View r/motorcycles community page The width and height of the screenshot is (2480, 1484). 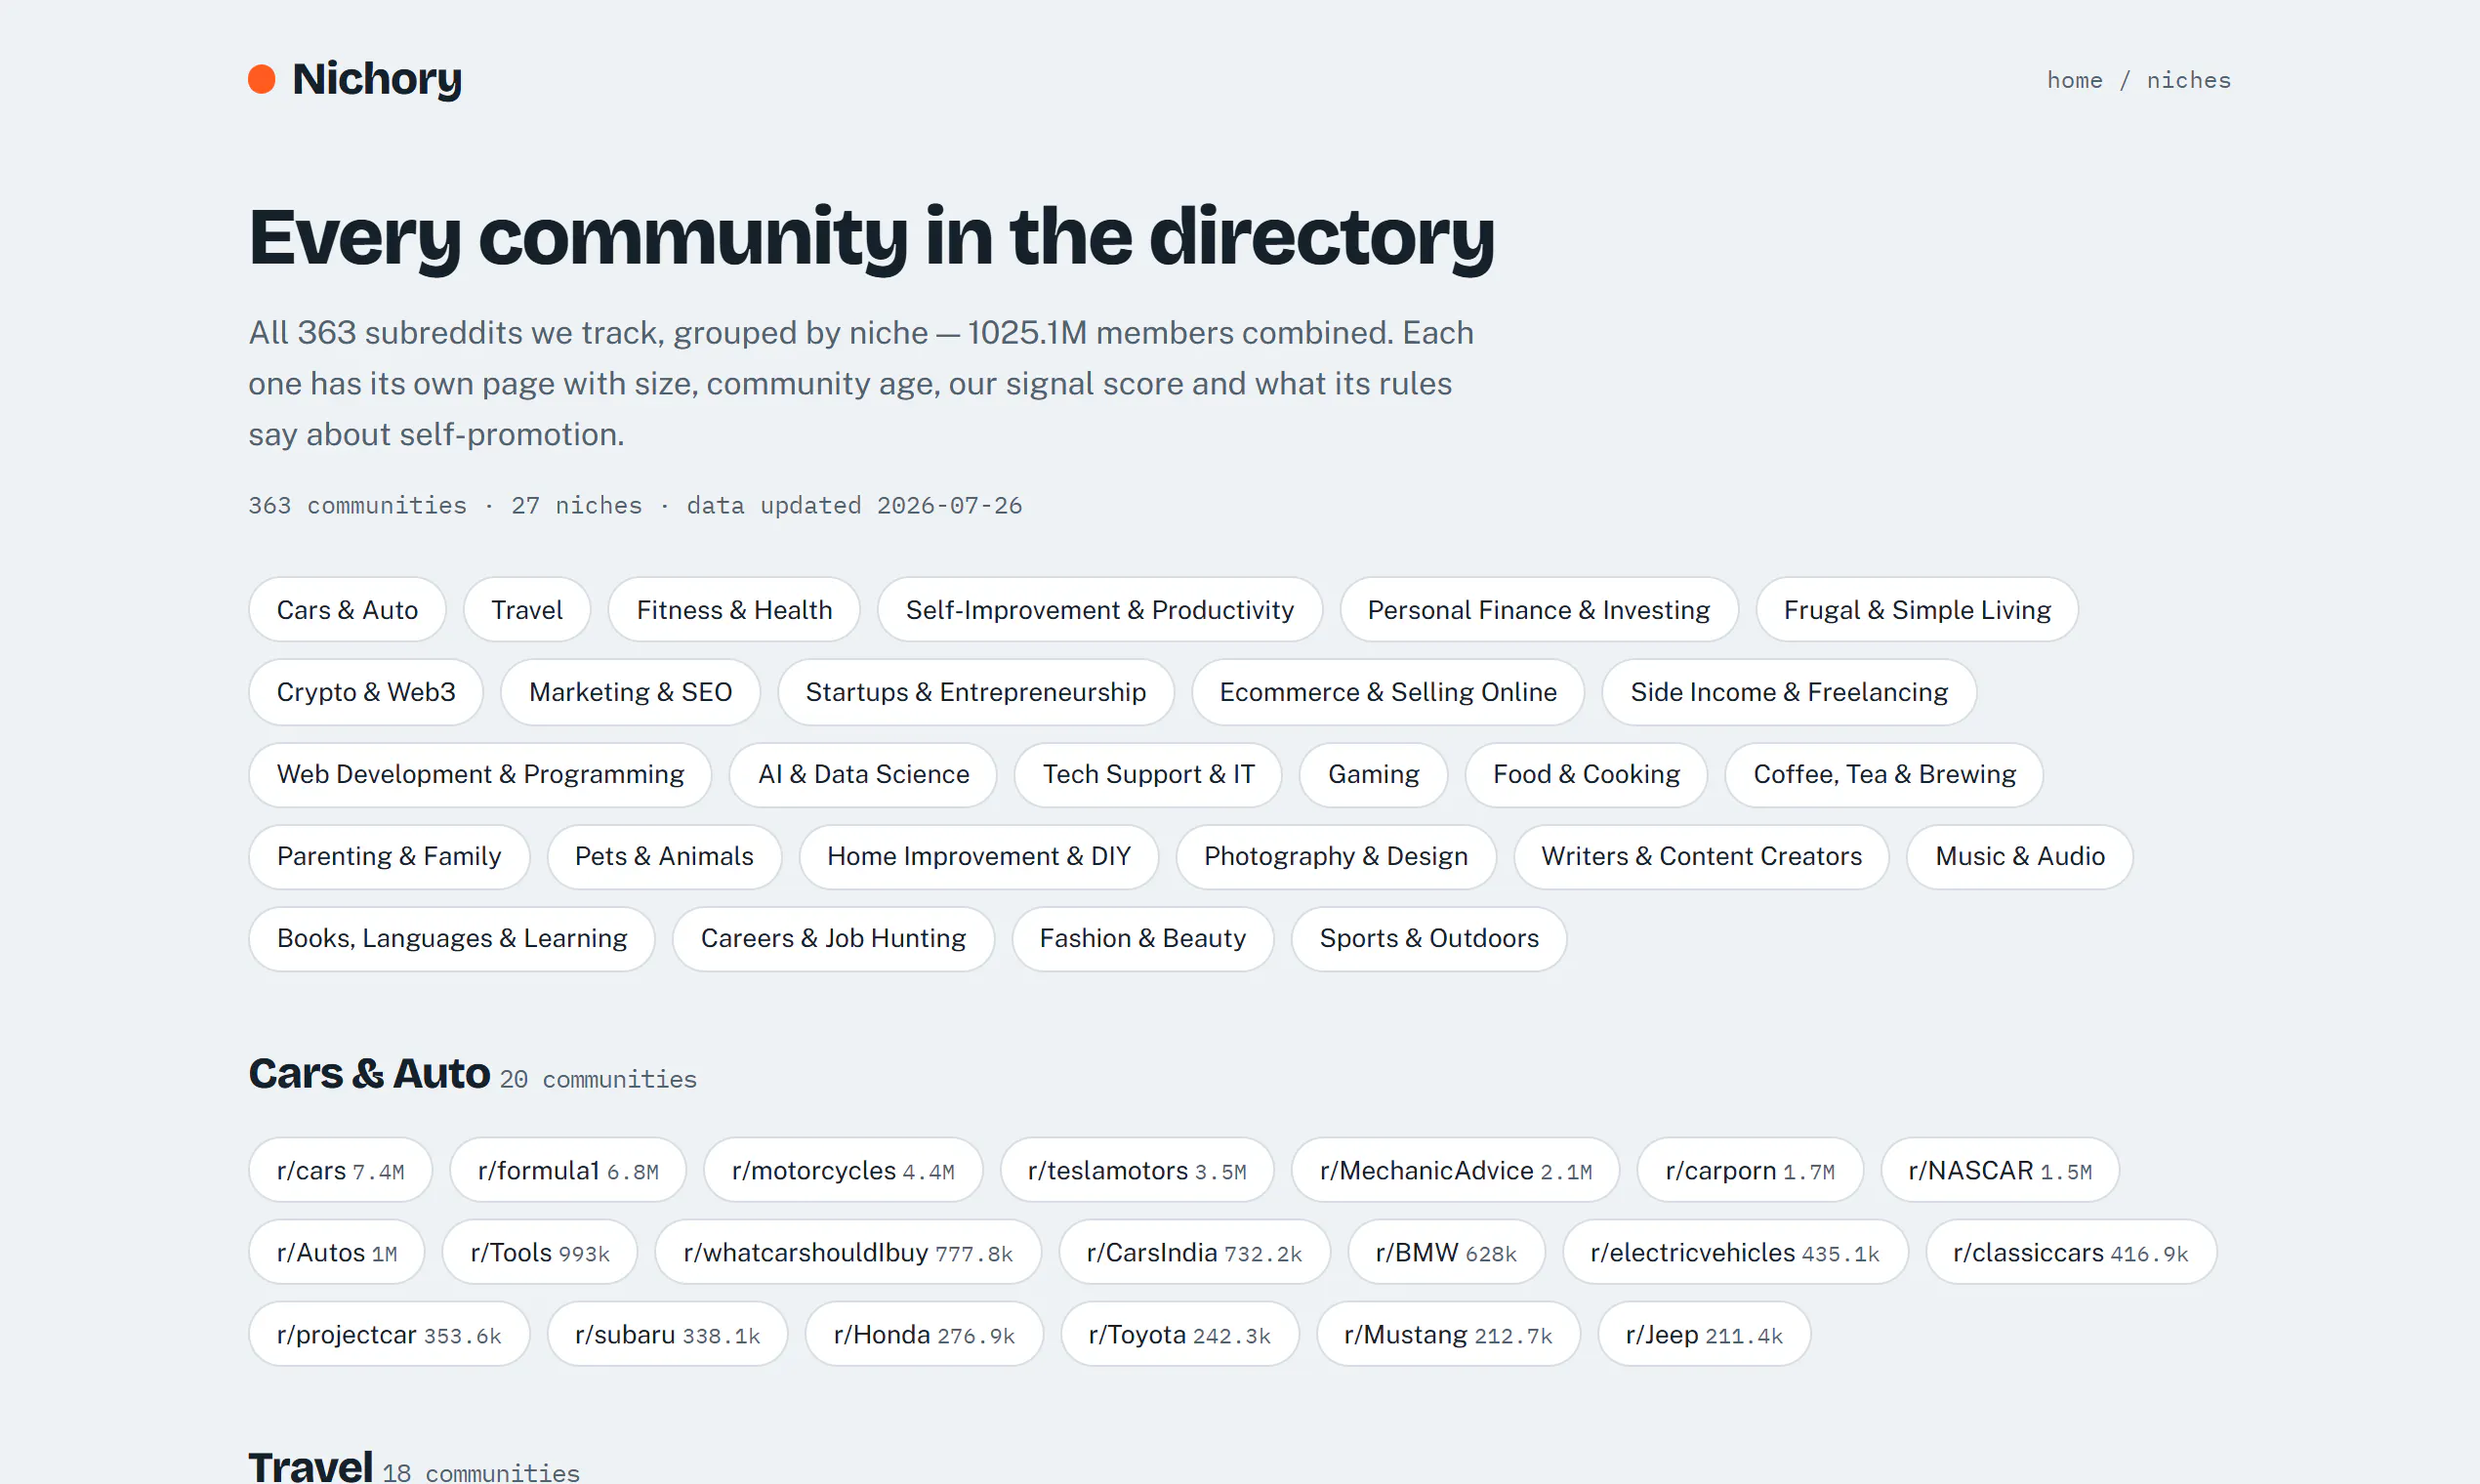842,1170
